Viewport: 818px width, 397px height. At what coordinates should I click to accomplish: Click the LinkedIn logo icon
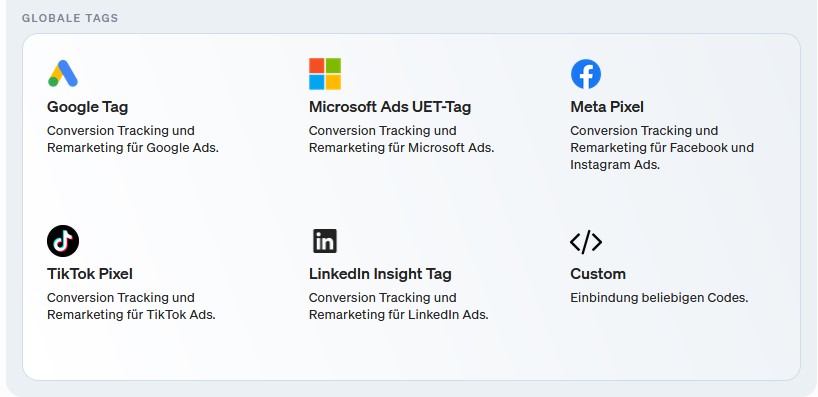click(x=324, y=241)
